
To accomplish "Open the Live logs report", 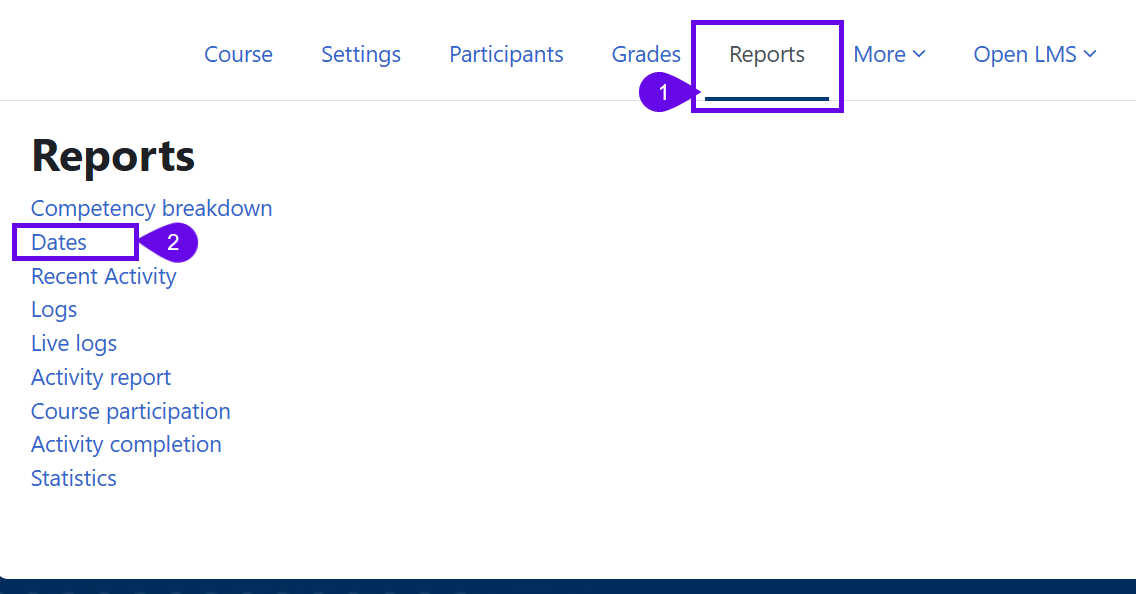I will pos(74,343).
